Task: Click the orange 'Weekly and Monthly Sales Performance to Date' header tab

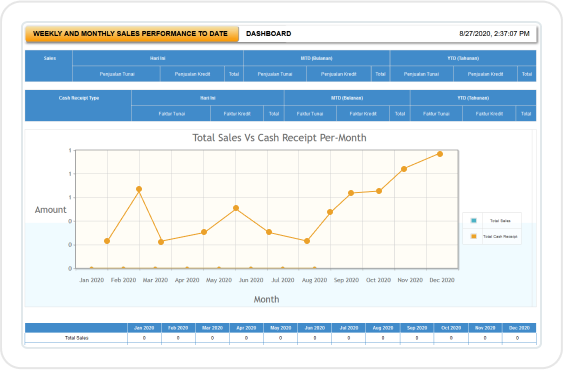Action: click(131, 34)
